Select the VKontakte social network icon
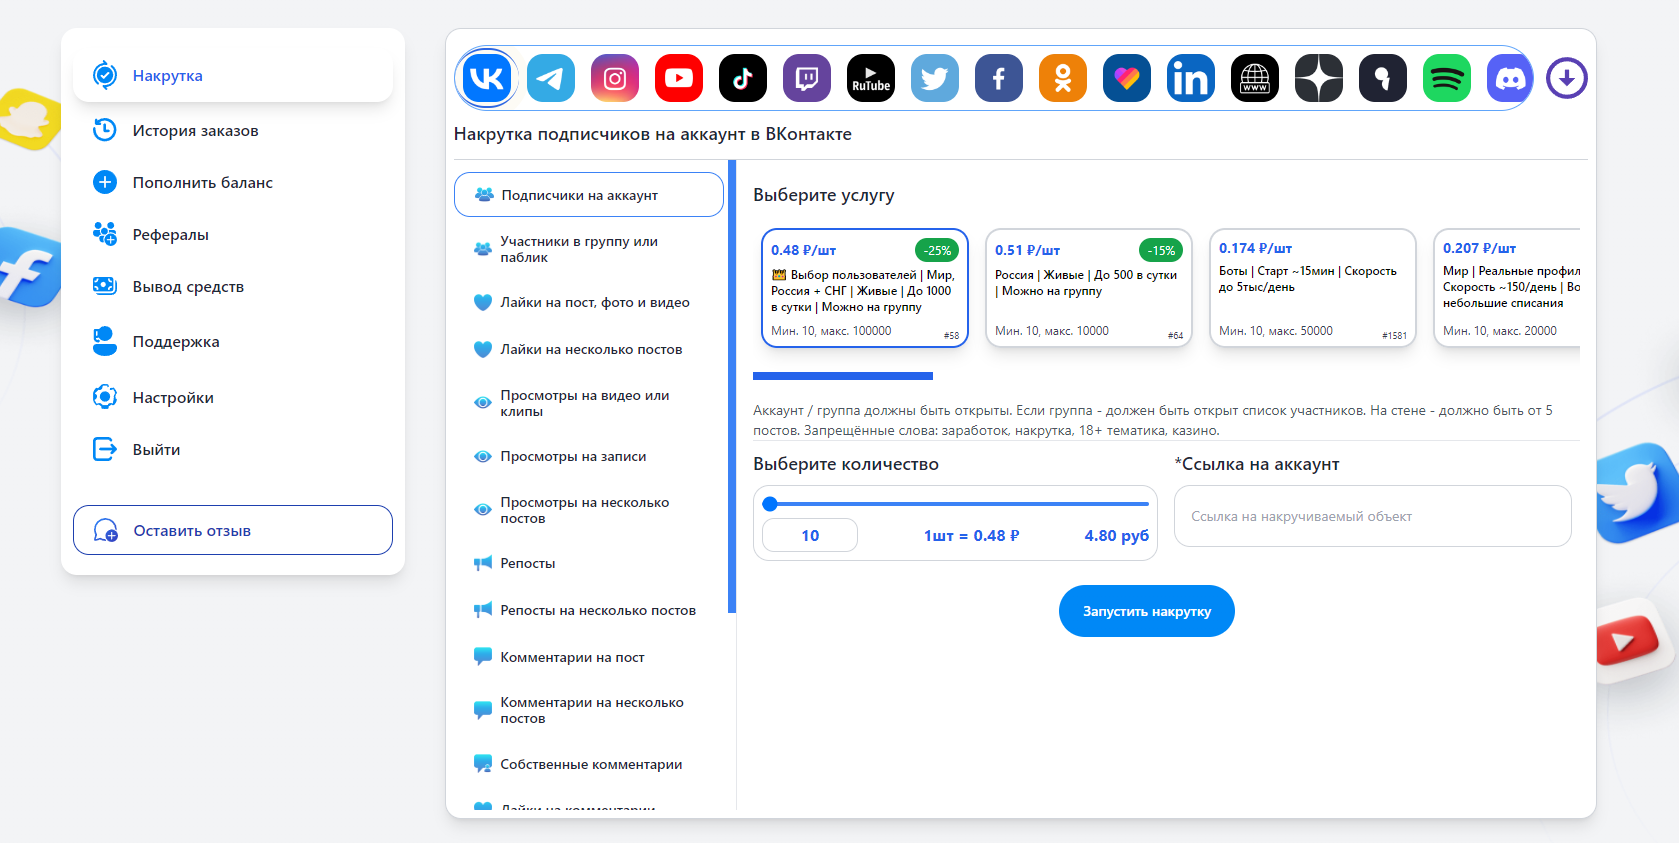1679x843 pixels. (487, 78)
